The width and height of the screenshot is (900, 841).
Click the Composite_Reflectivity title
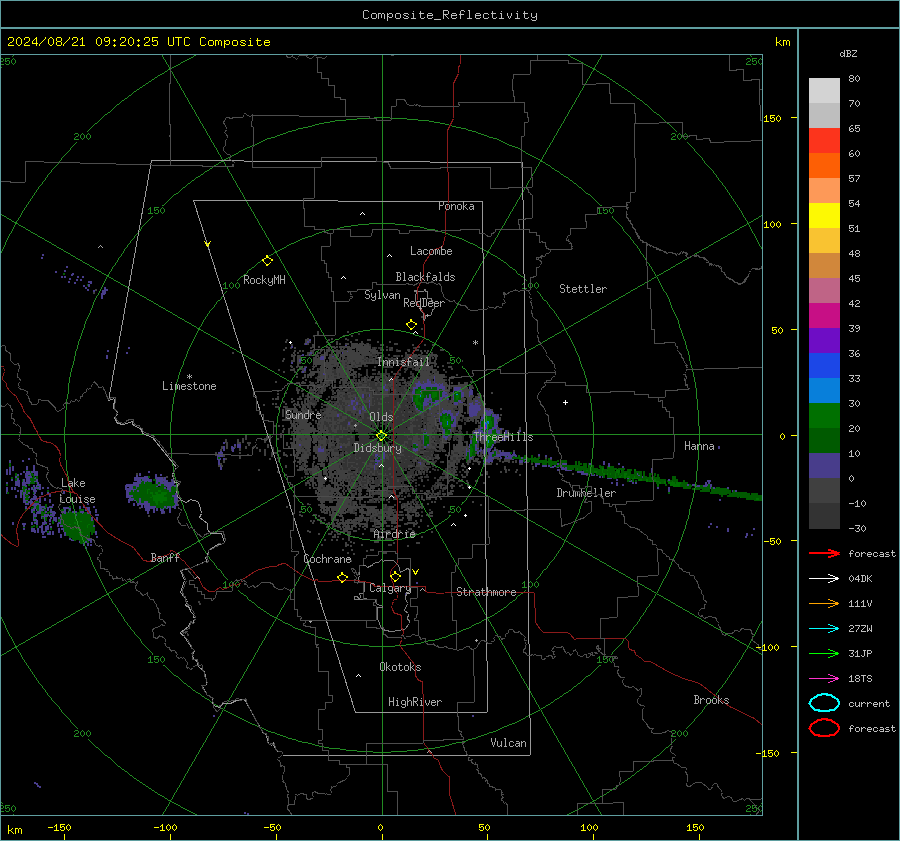tap(450, 15)
